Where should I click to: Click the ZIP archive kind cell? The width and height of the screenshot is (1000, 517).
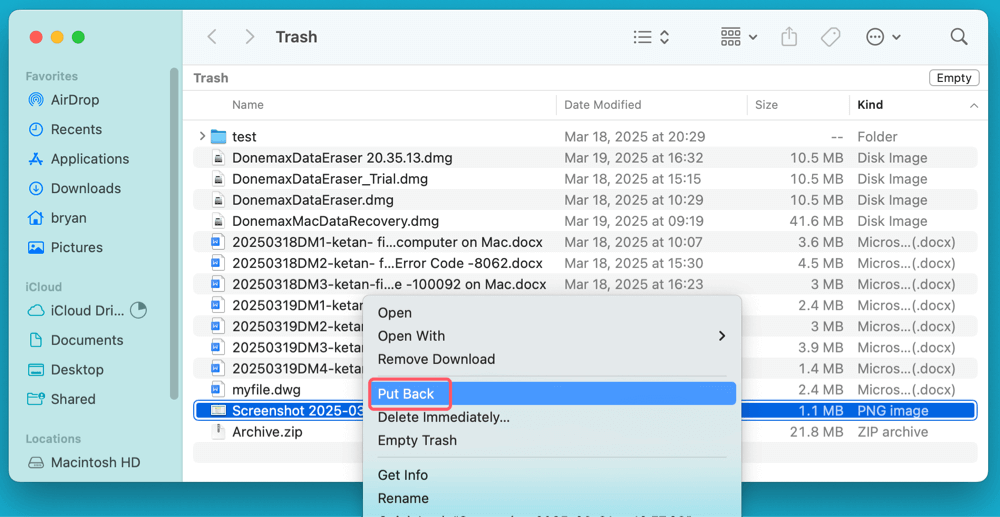coord(893,432)
